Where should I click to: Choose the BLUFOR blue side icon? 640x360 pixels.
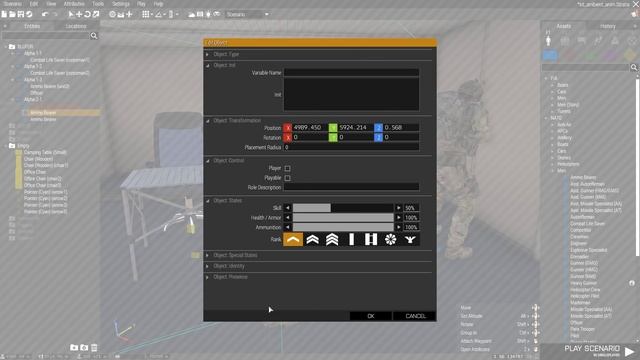coord(550,55)
